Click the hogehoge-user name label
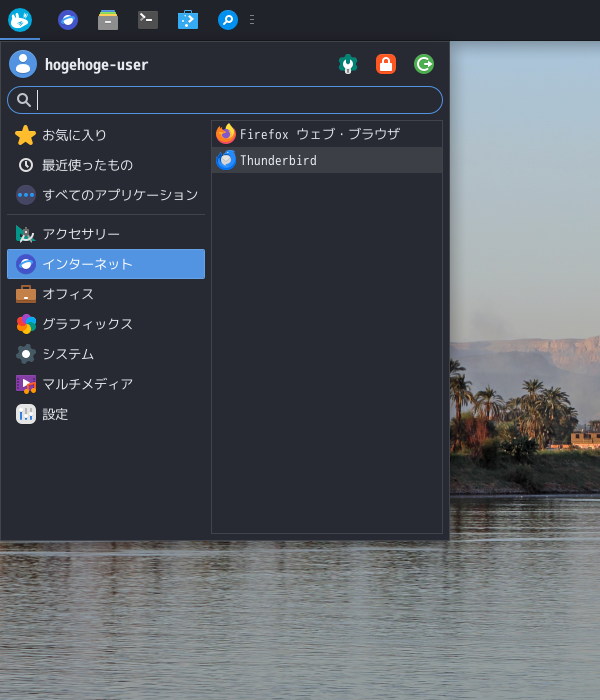This screenshot has width=600, height=700. pos(96,65)
